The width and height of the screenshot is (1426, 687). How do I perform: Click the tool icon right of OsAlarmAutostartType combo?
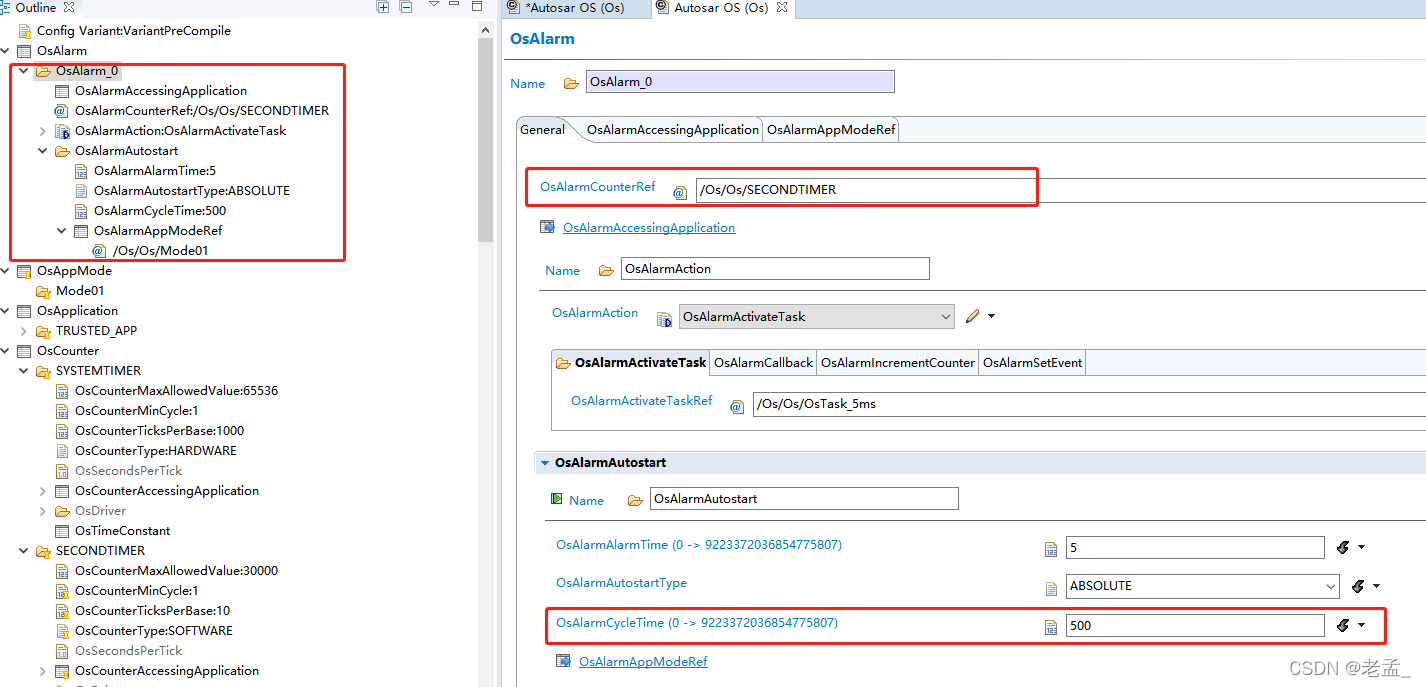[x=1359, y=586]
